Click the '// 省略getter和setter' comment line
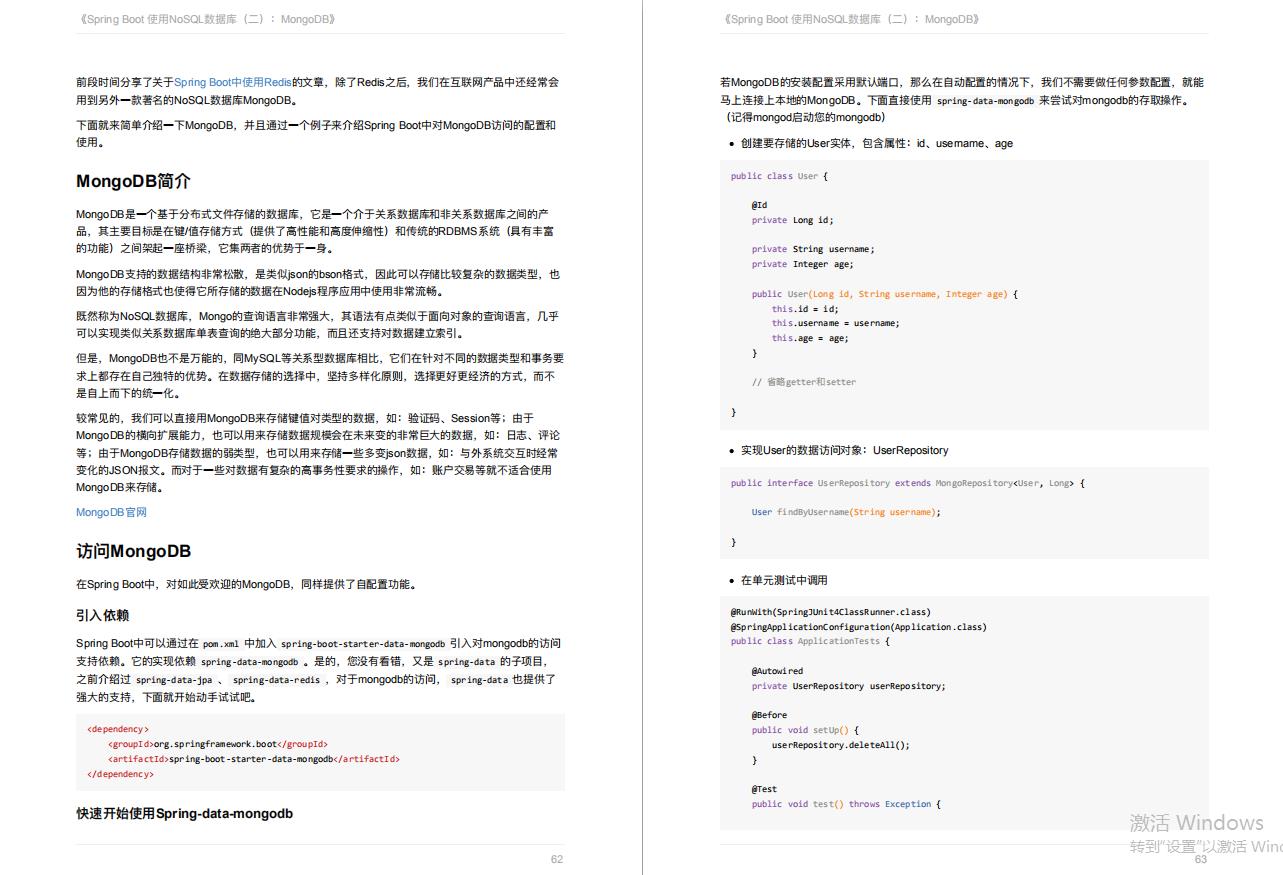Image resolution: width=1283 pixels, height=875 pixels. point(804,382)
